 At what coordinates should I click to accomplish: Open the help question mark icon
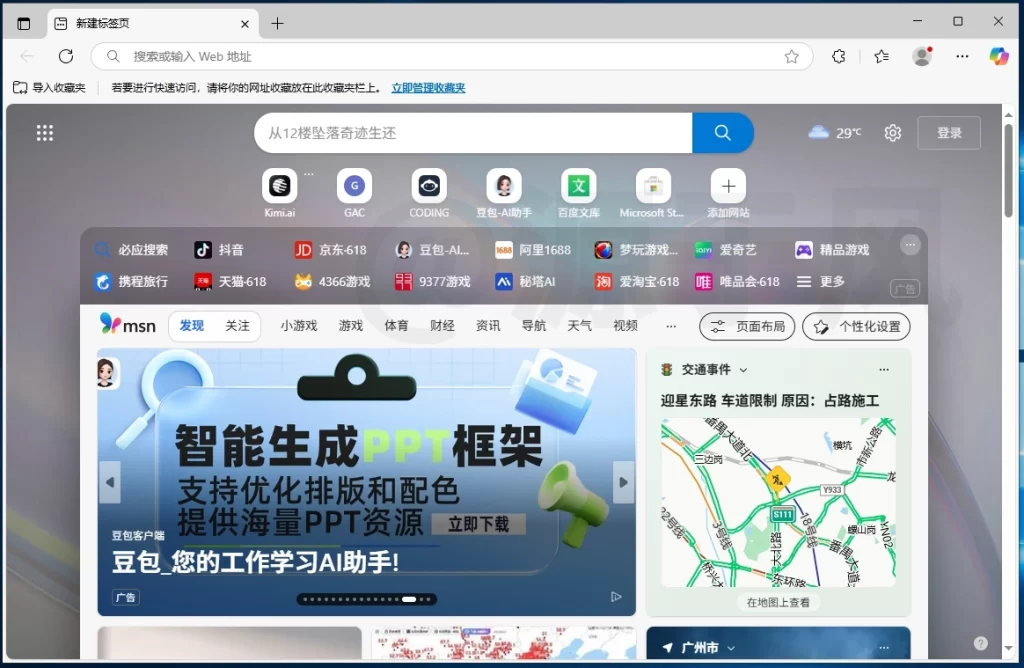coord(980,643)
